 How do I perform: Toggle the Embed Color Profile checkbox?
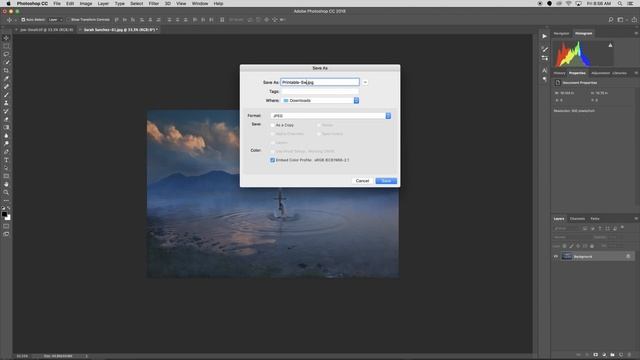coord(273,160)
